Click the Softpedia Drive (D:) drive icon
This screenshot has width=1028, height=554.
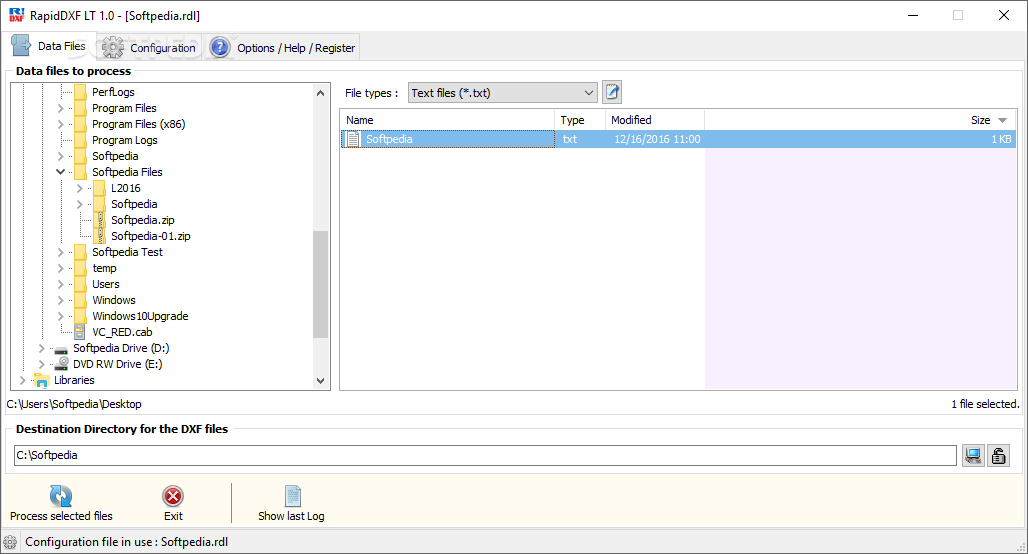[x=61, y=349]
